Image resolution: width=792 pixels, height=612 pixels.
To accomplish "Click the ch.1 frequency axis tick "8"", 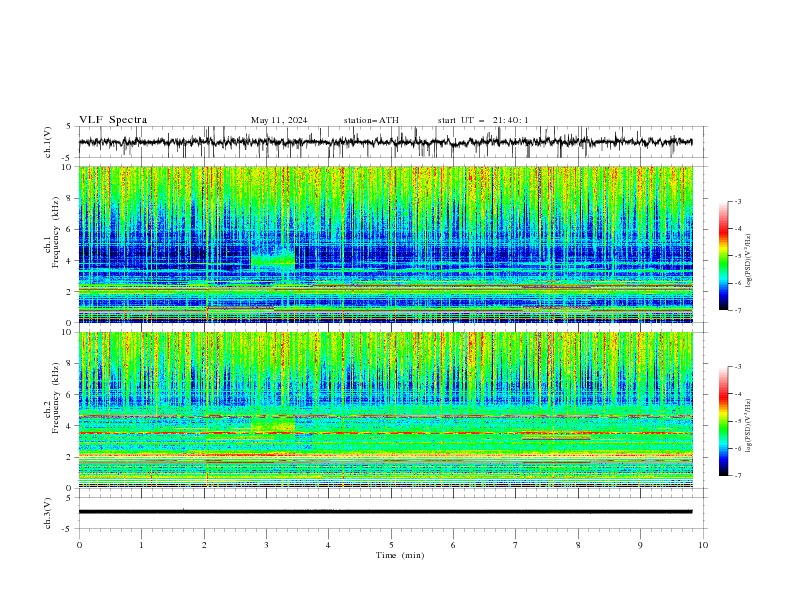I will (x=69, y=198).
